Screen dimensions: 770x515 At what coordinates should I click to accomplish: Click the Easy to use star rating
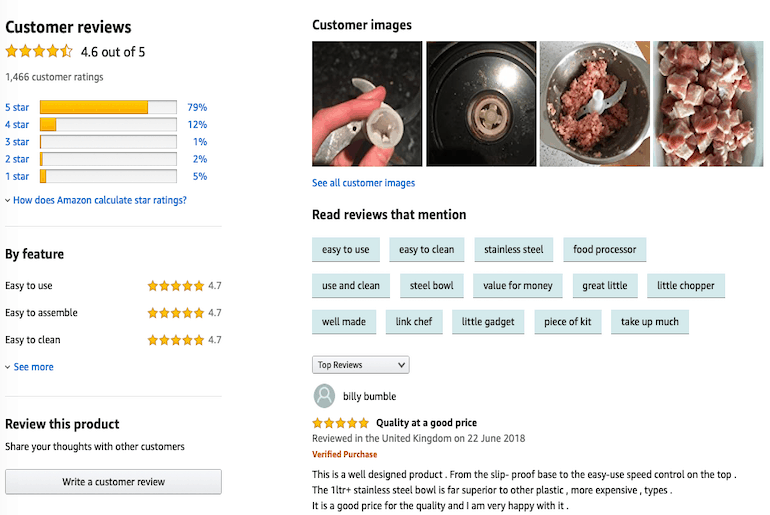click(x=175, y=286)
